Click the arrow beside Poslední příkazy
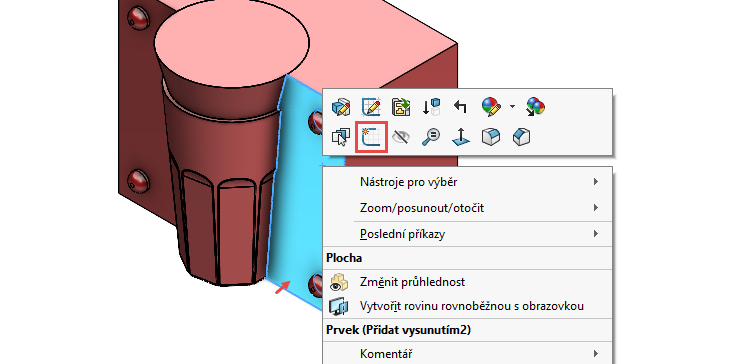The width and height of the screenshot is (750, 364). (596, 233)
